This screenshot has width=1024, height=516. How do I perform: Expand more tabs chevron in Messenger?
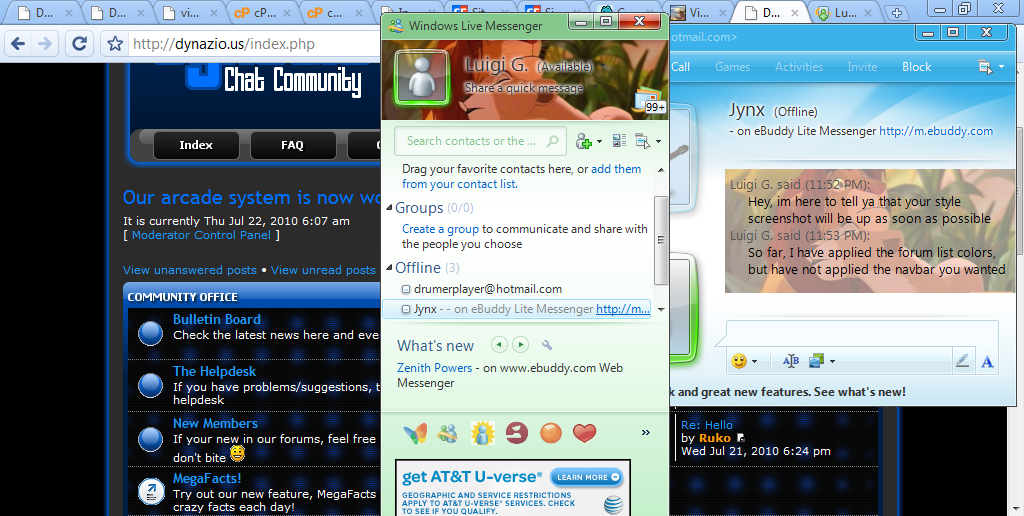coord(646,433)
